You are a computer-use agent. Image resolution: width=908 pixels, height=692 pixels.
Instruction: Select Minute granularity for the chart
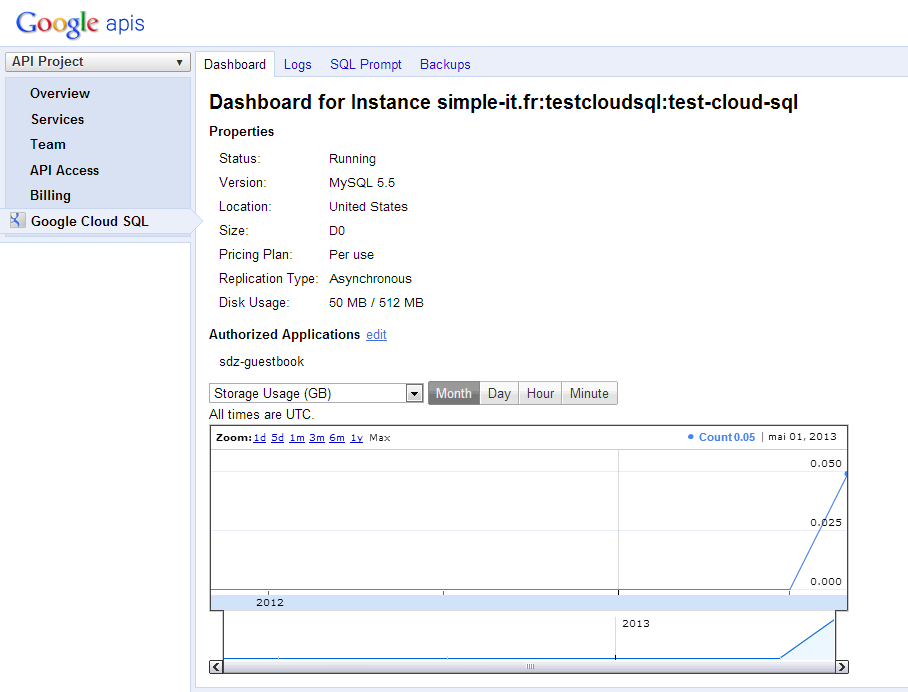(x=589, y=393)
